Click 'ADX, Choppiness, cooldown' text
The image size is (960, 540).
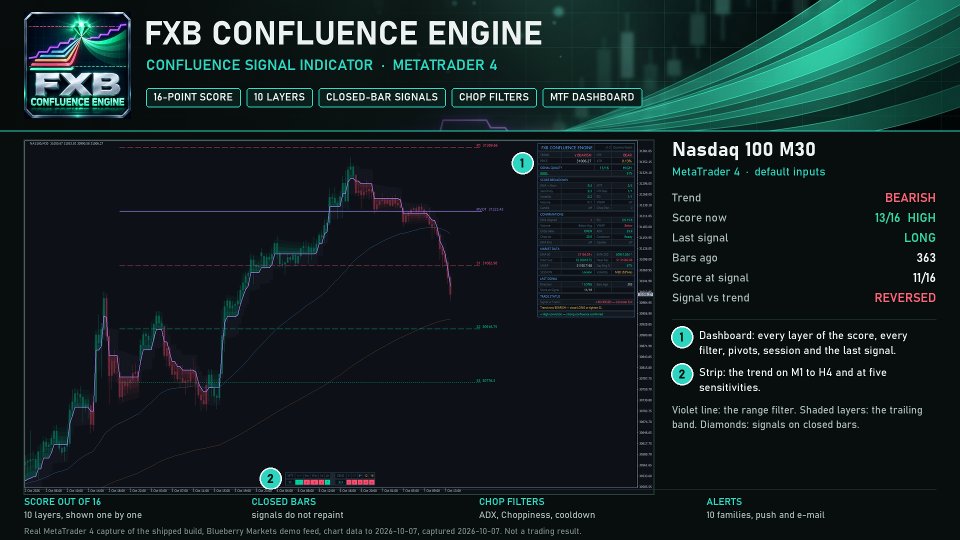(536, 515)
